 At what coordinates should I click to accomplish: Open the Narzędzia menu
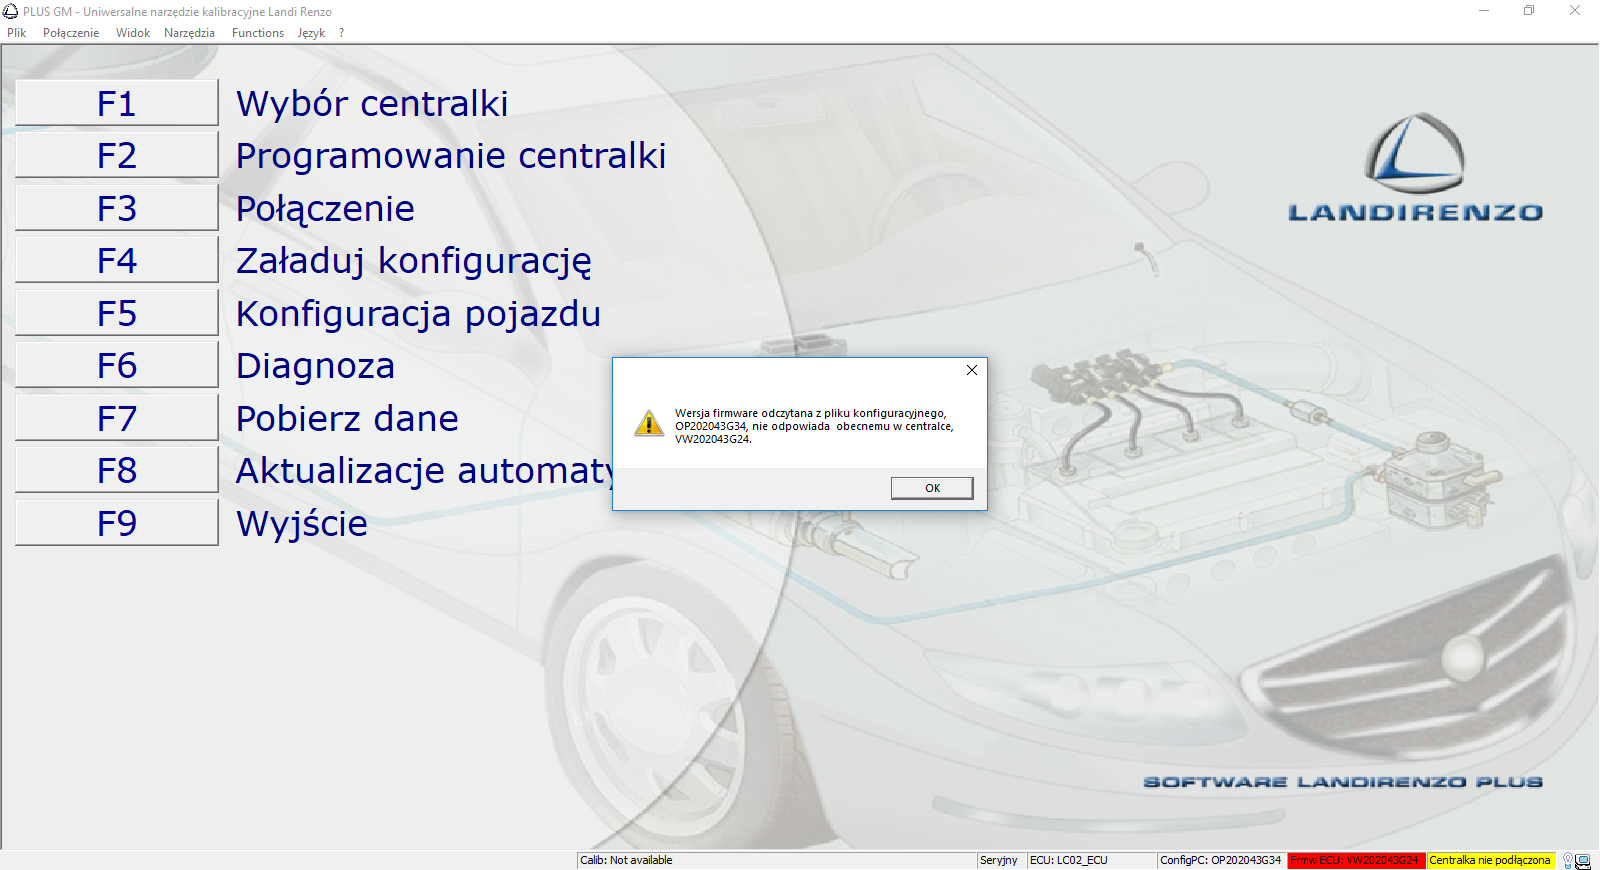189,33
